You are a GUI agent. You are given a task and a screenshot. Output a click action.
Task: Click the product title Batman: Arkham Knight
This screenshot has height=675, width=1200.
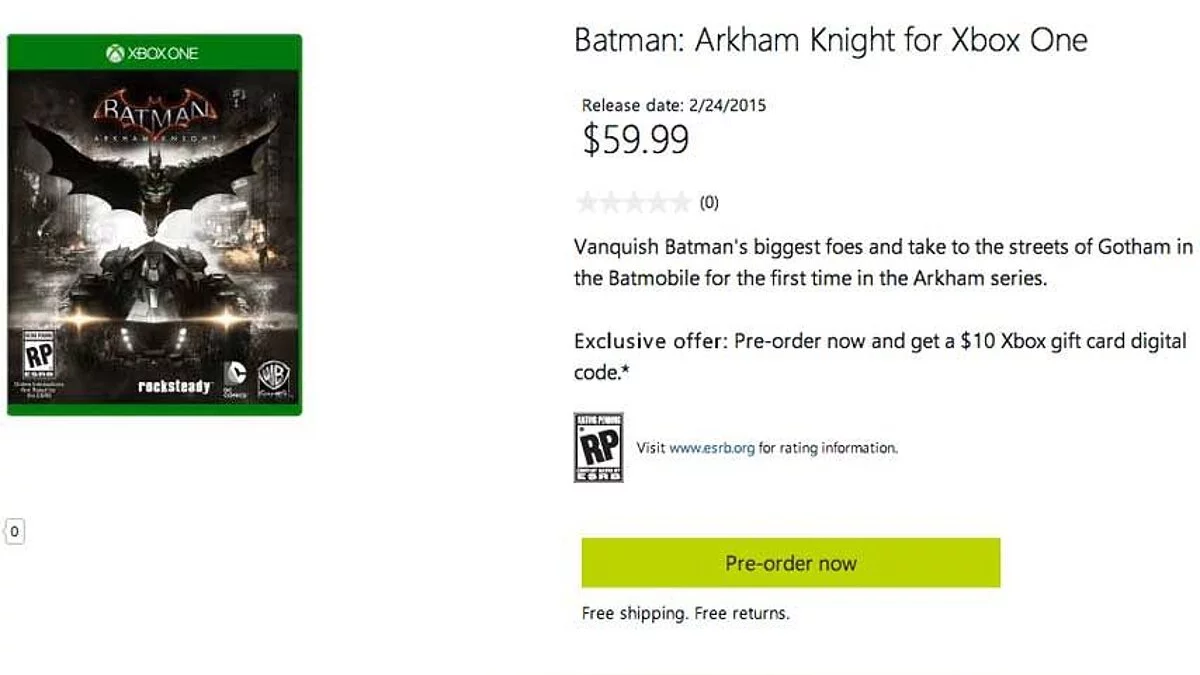(x=830, y=41)
